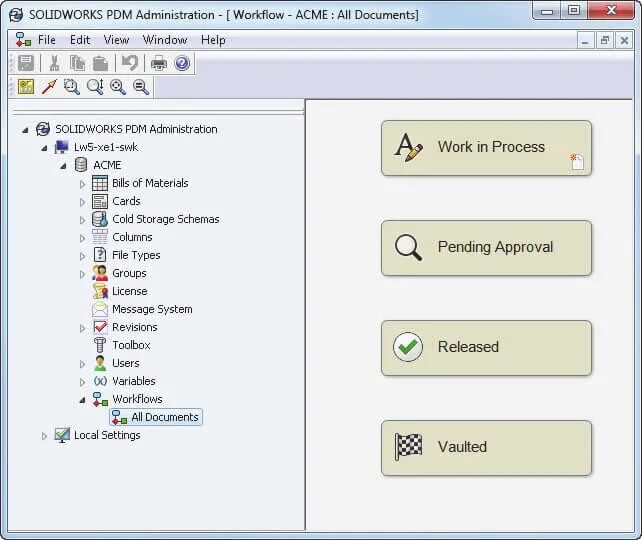The image size is (642, 540).
Task: Click the new-file marker on Work in Process
Action: click(x=577, y=162)
